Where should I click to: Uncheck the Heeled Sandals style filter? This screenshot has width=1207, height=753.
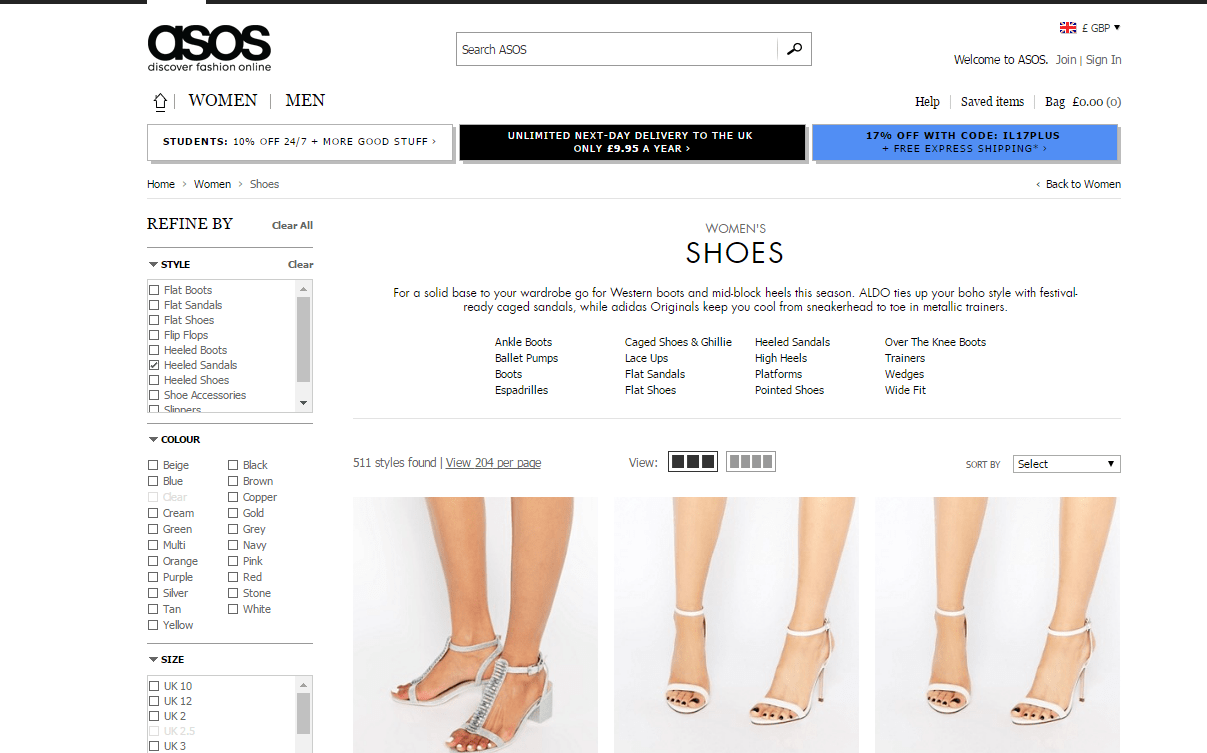coord(154,365)
